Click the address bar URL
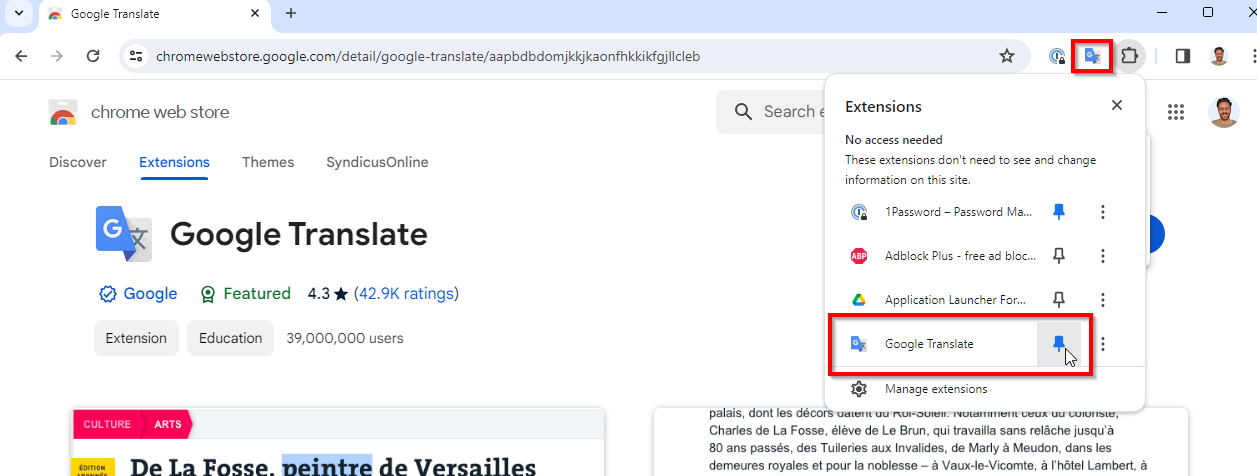The image size is (1257, 476). pos(428,56)
